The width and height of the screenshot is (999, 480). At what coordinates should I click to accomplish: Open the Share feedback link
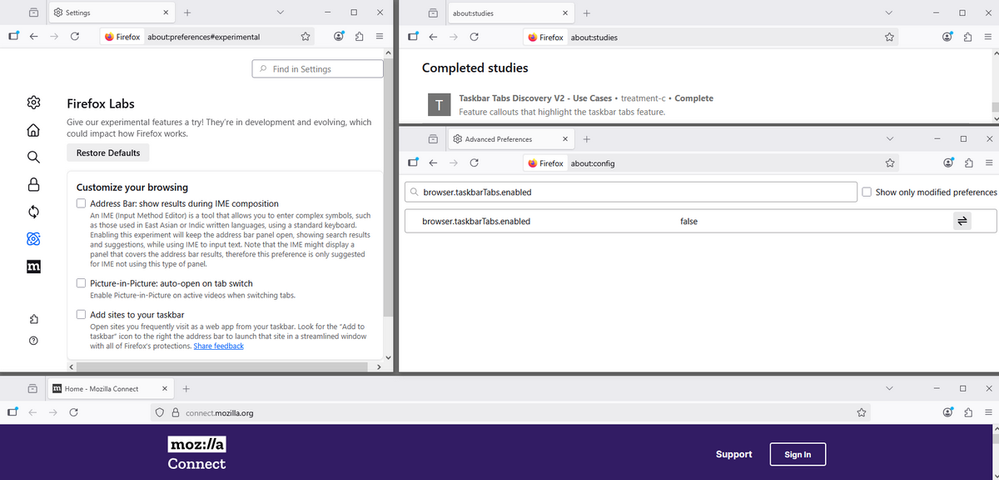(218, 346)
